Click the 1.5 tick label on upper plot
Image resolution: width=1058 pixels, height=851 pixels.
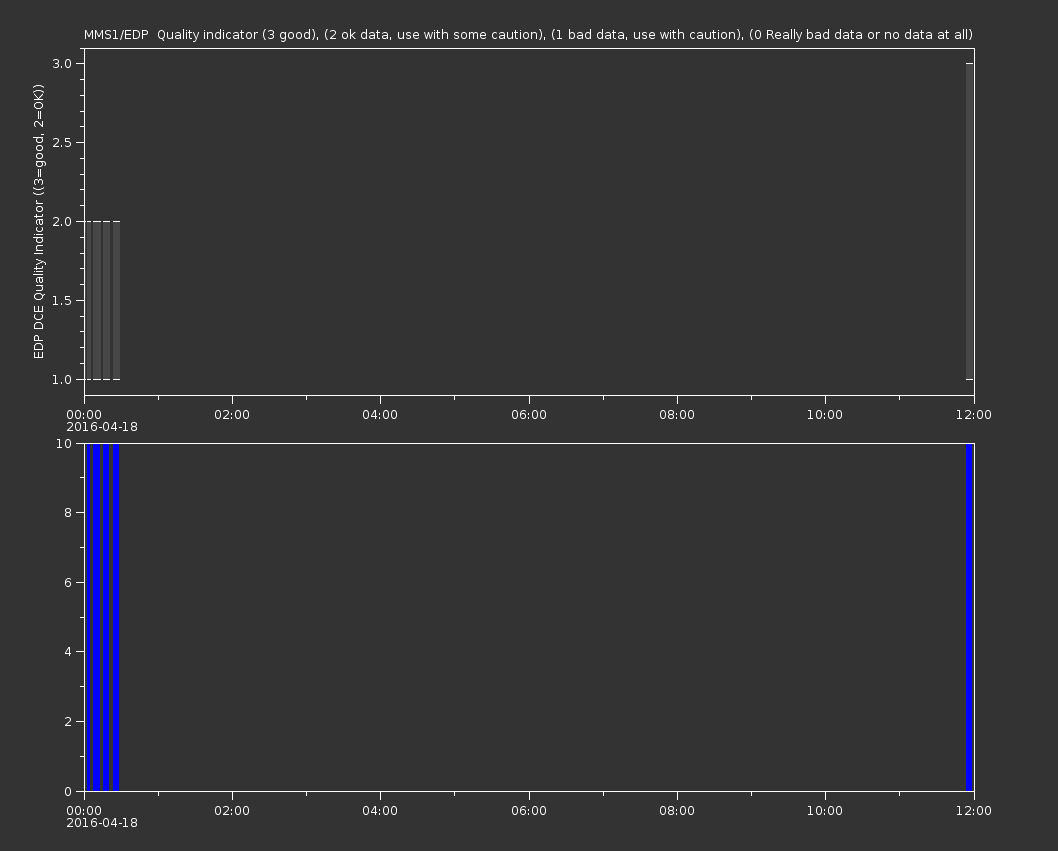[x=62, y=300]
